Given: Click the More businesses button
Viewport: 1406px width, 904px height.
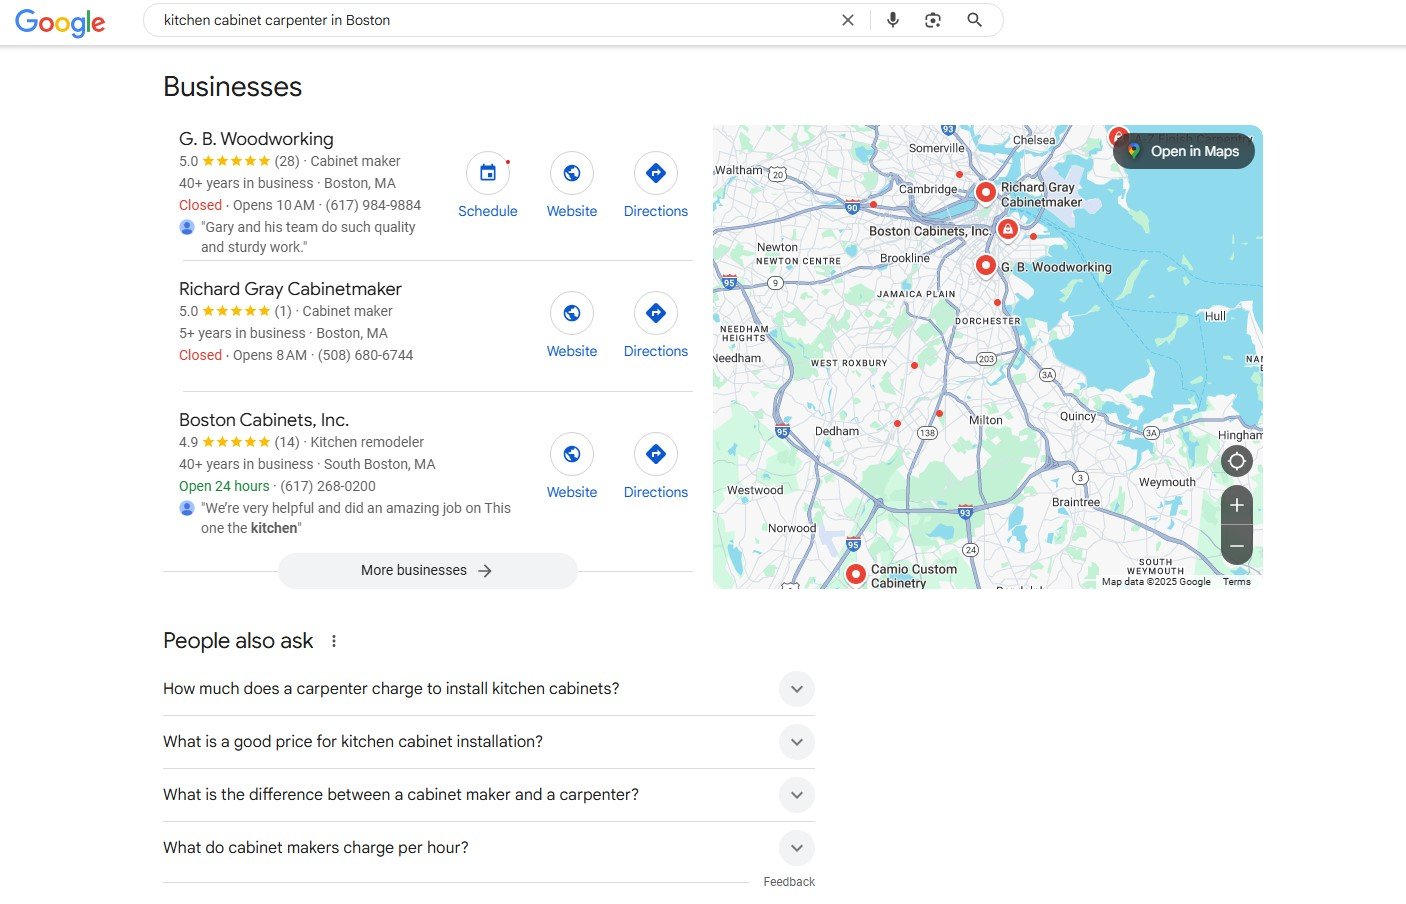Looking at the screenshot, I should click(x=427, y=570).
